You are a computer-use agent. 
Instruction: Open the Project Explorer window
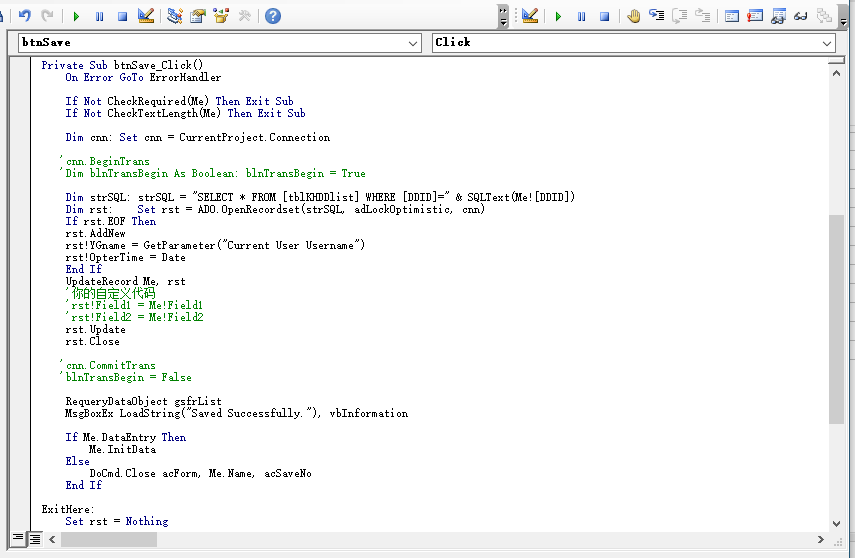coord(174,16)
